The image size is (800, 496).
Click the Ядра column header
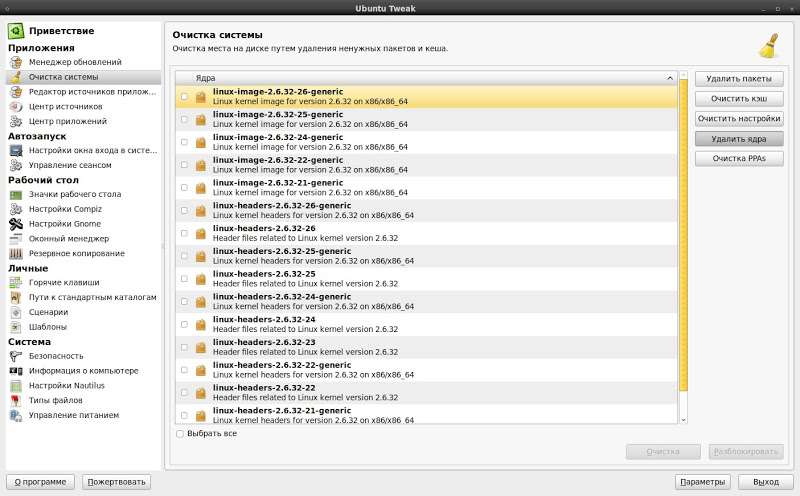click(427, 78)
